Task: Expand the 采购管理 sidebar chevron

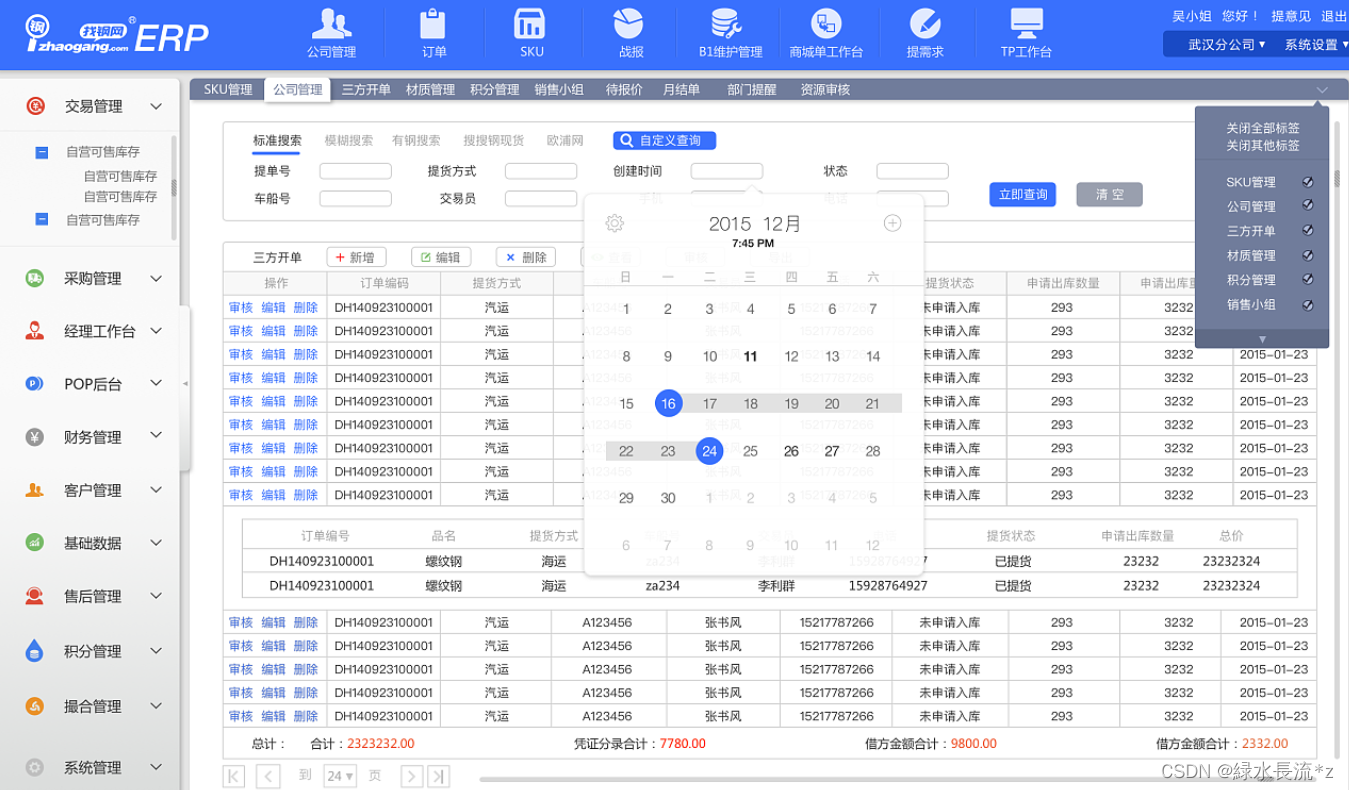Action: point(156,278)
